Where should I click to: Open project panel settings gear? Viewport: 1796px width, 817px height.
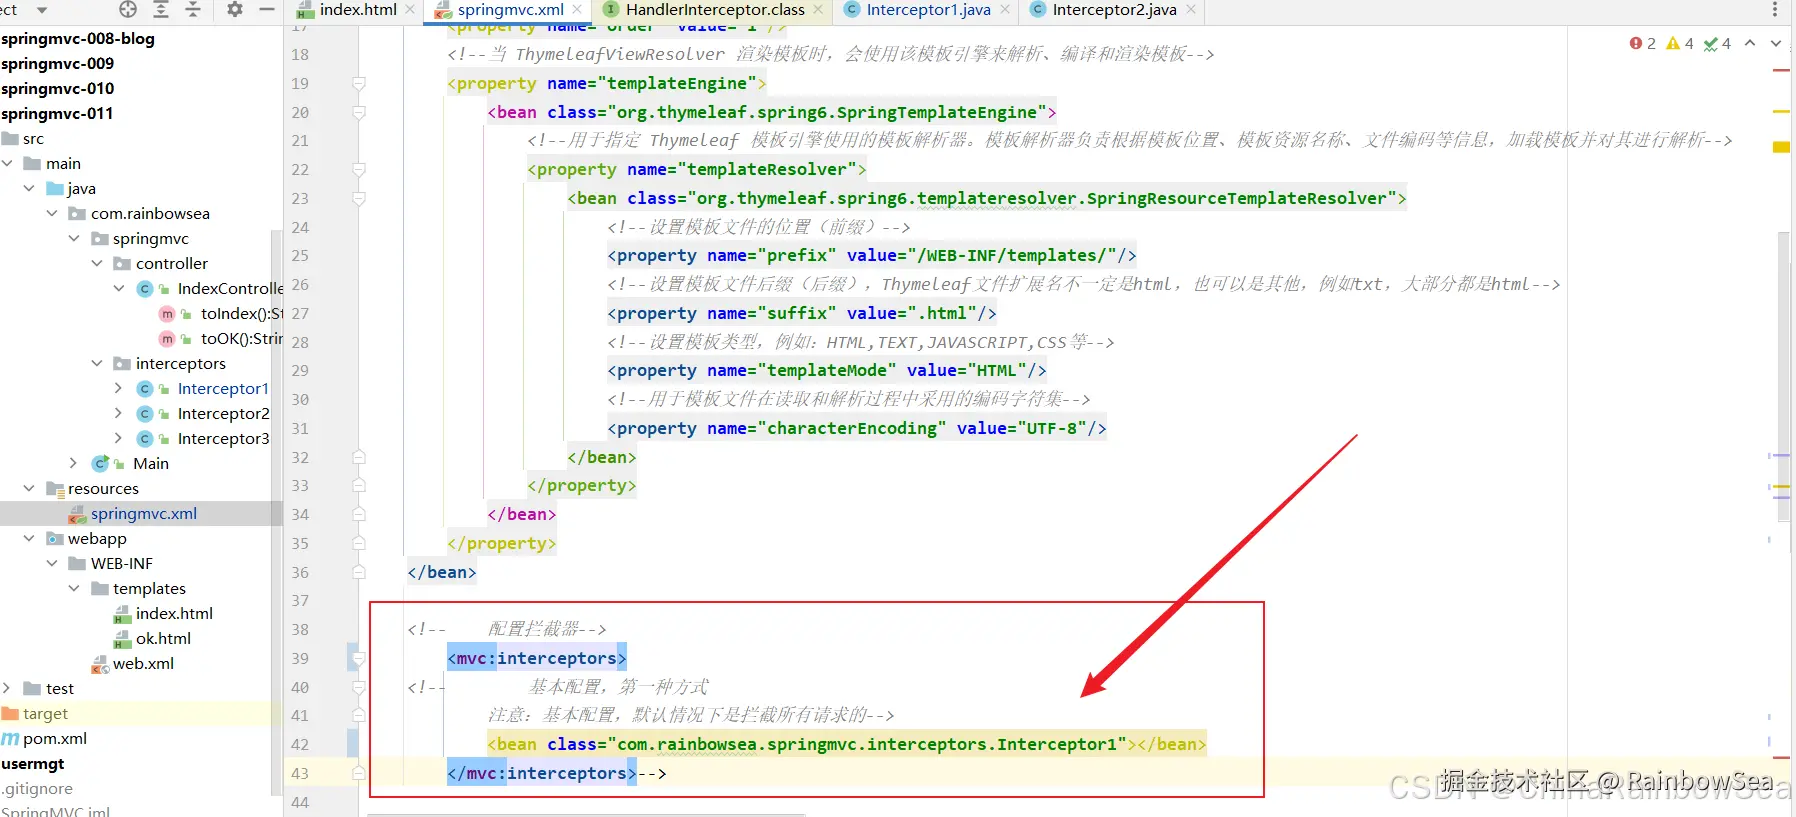[x=235, y=9]
